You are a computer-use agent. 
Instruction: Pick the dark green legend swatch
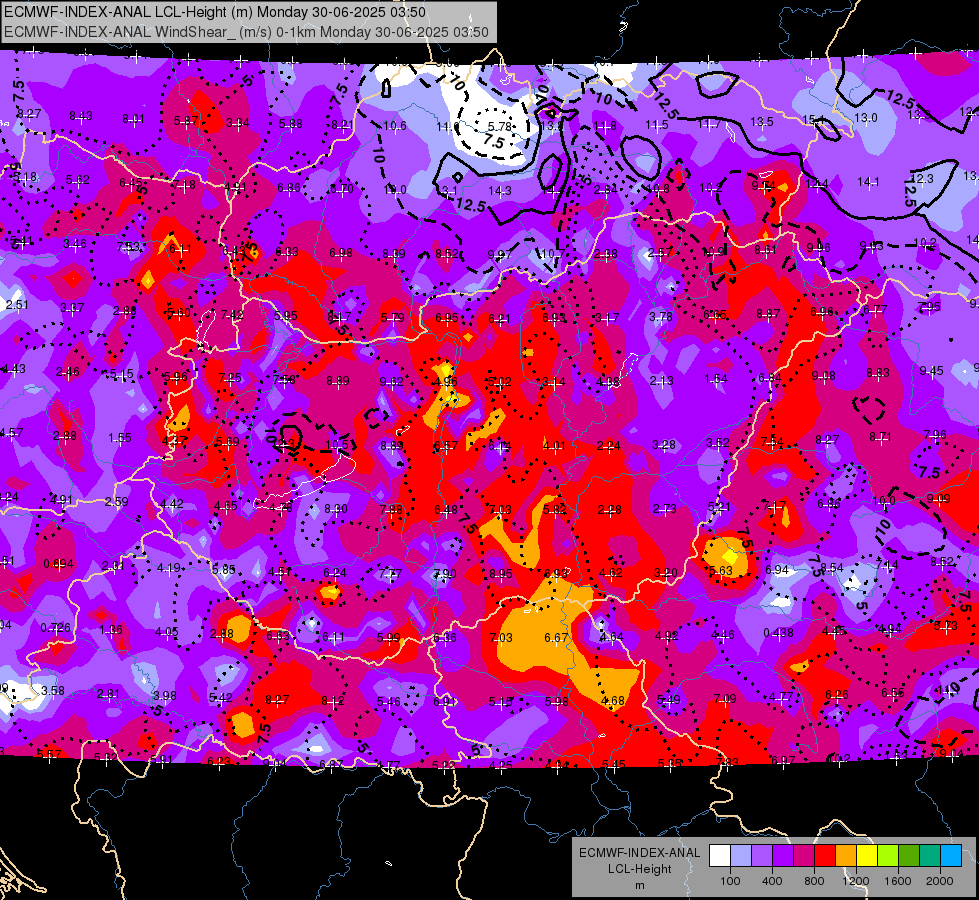(x=909, y=856)
